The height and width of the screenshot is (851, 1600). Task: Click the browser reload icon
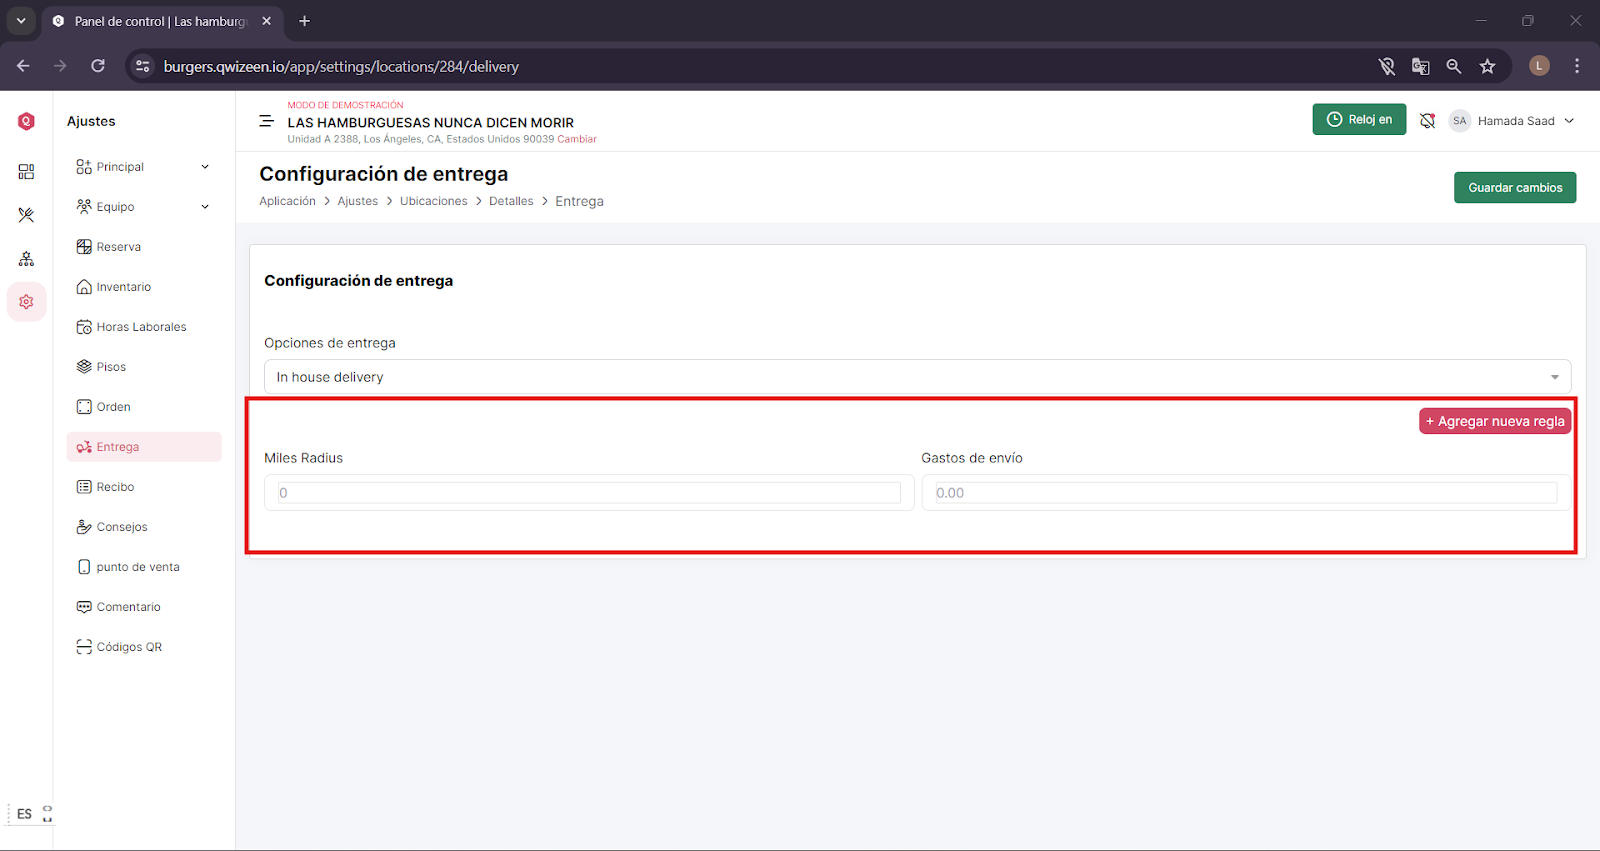coord(98,66)
